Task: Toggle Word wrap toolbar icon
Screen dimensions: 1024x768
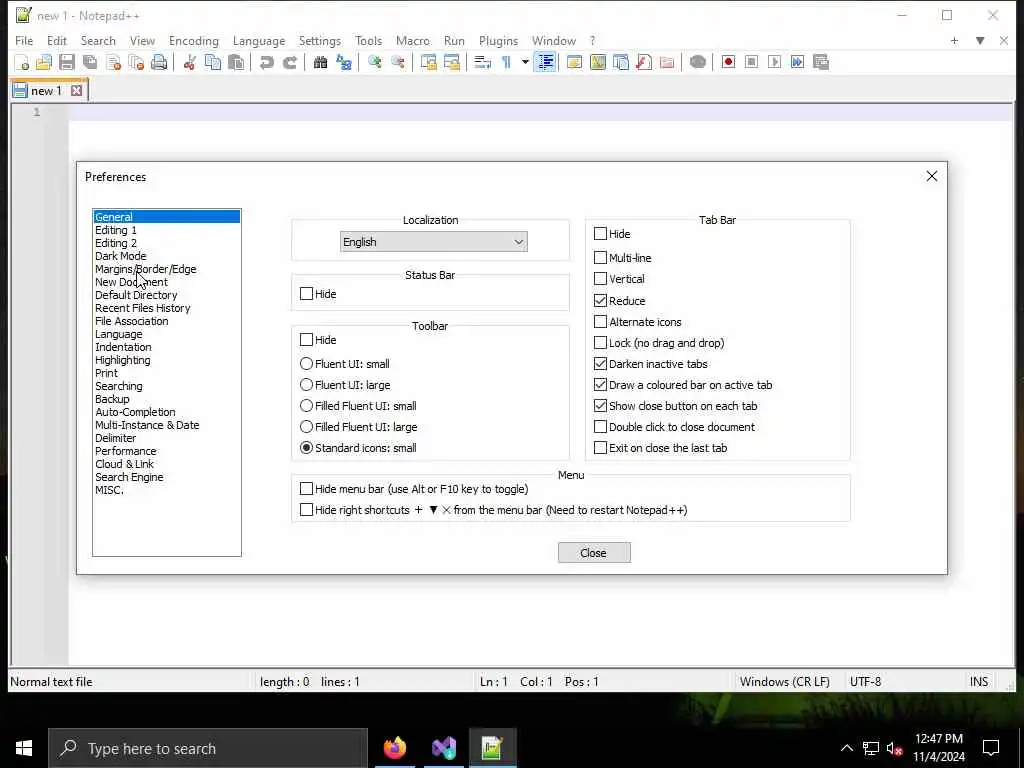Action: pos(482,62)
